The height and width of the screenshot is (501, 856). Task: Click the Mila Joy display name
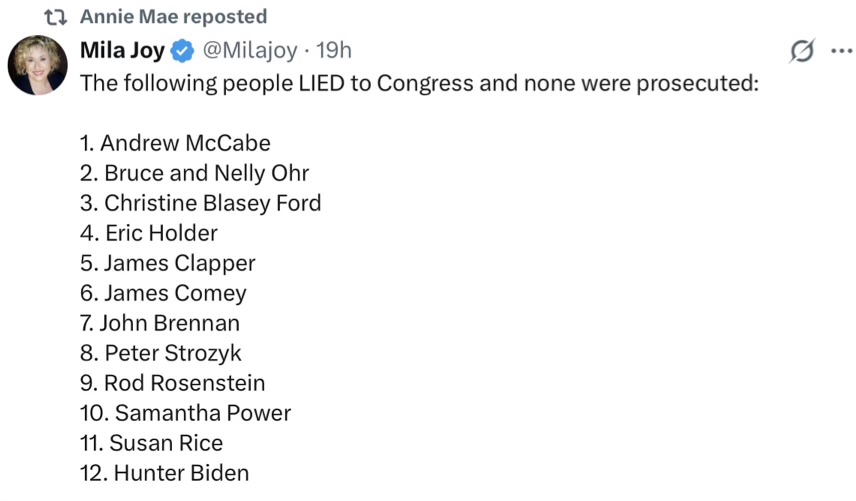click(122, 50)
